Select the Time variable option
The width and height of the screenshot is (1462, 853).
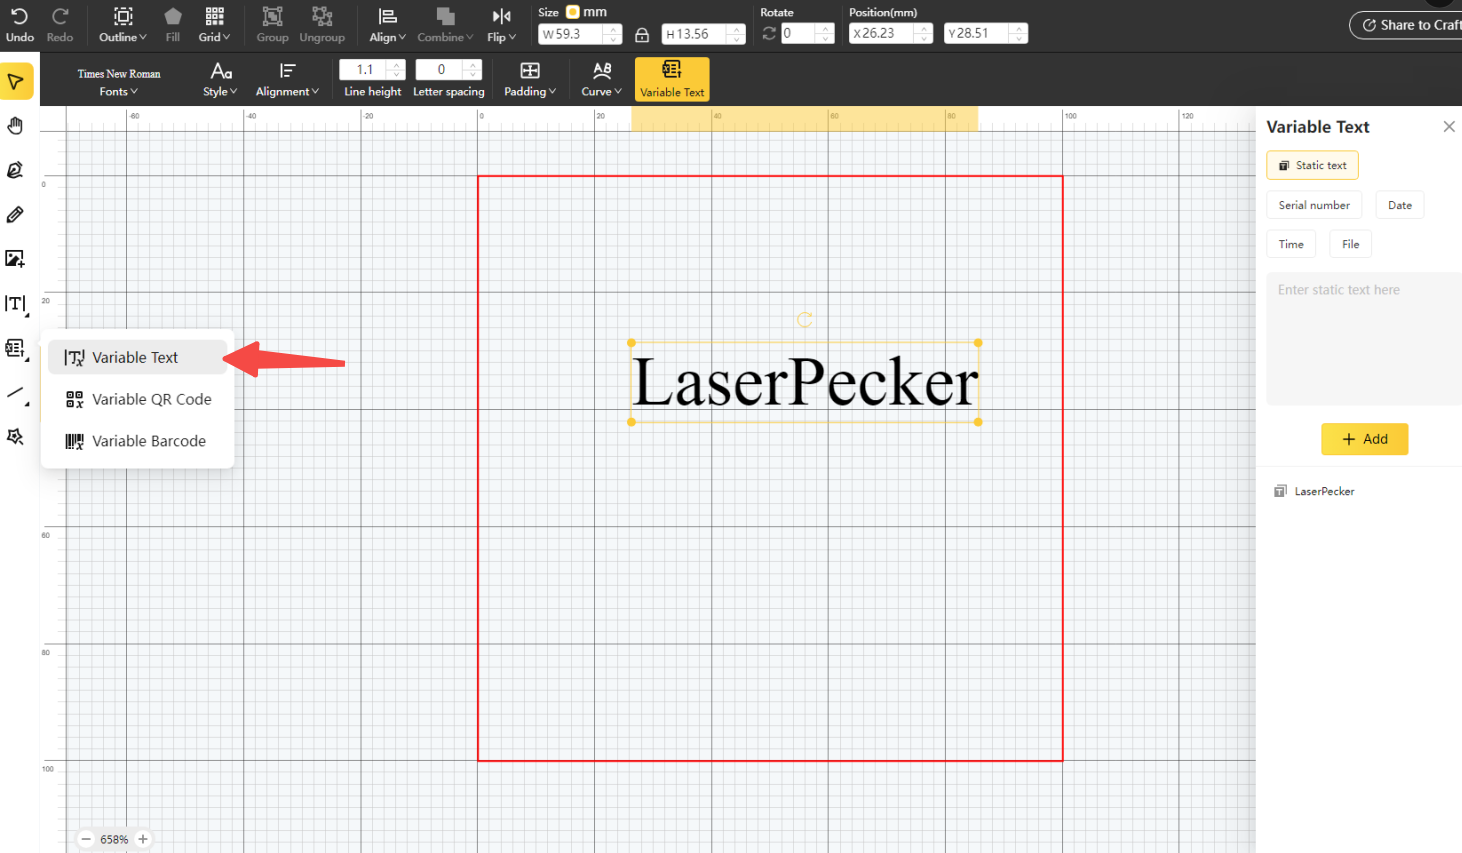1291,244
